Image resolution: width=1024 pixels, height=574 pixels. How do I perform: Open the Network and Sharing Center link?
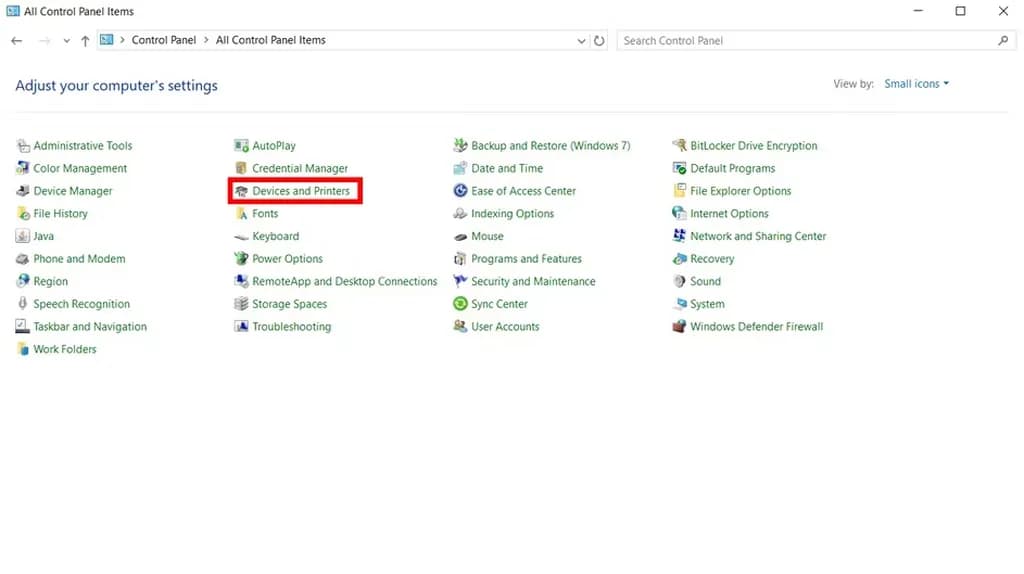(758, 237)
